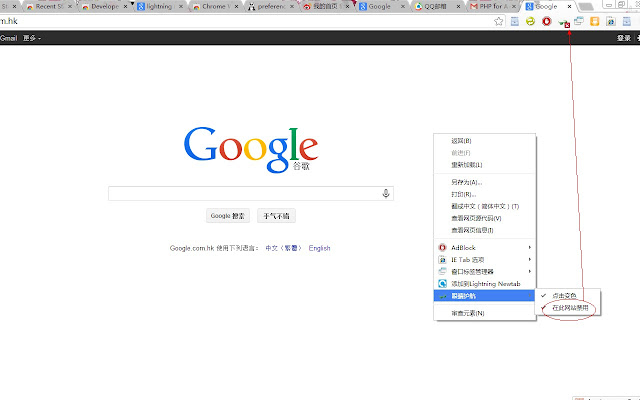Close the active Google tab
The height and width of the screenshot is (400, 640).
[569, 7]
